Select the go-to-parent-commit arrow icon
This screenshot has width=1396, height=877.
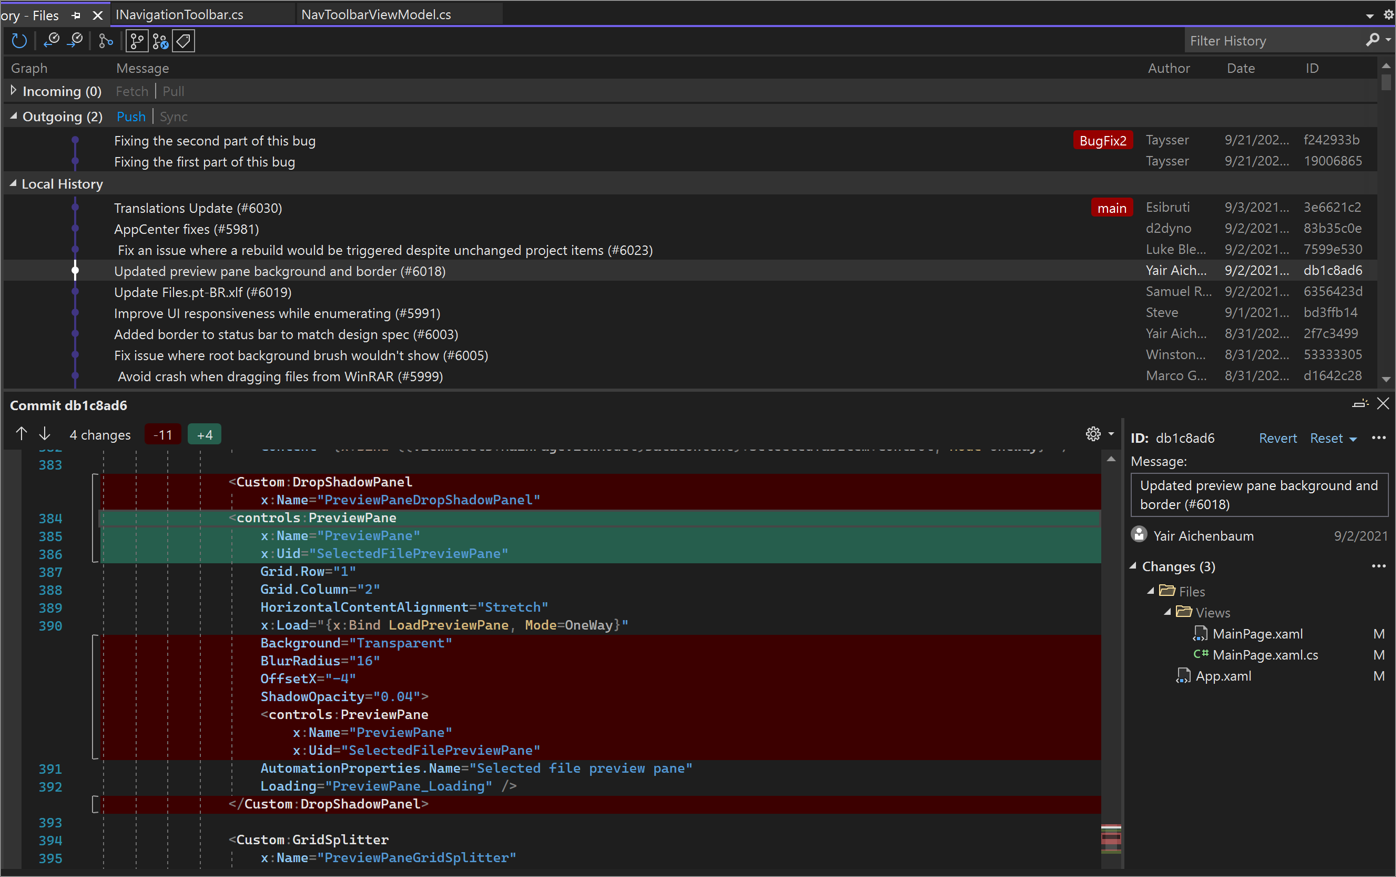[51, 40]
